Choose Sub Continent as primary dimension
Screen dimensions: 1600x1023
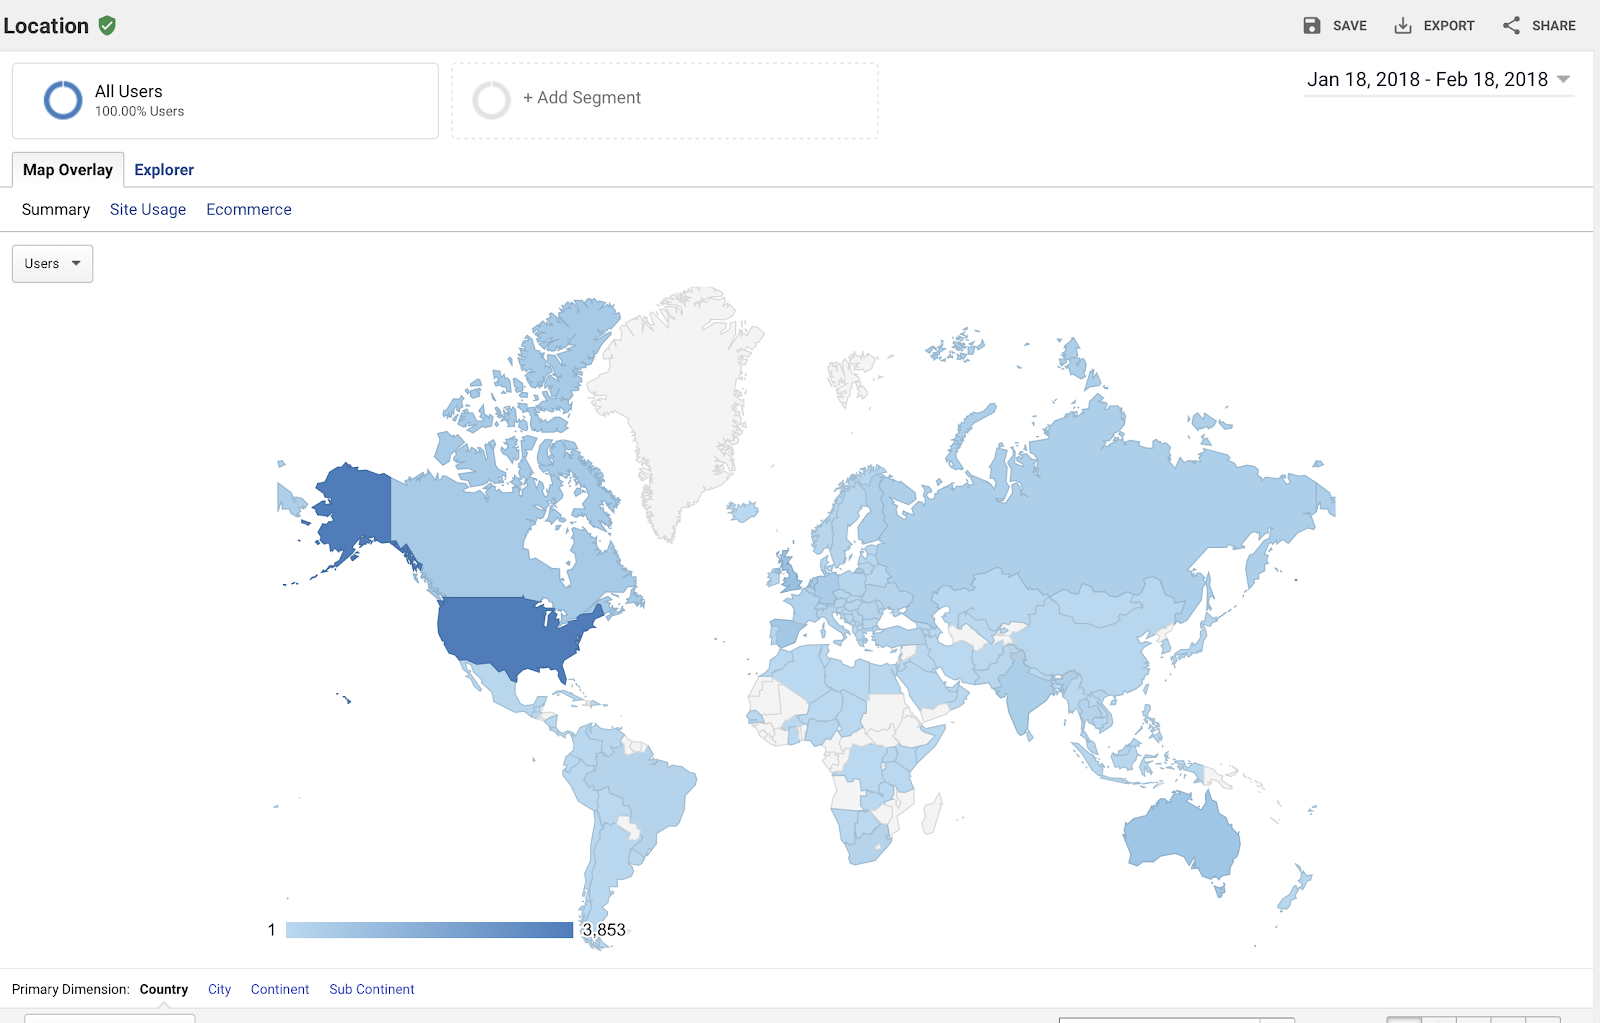click(x=372, y=990)
